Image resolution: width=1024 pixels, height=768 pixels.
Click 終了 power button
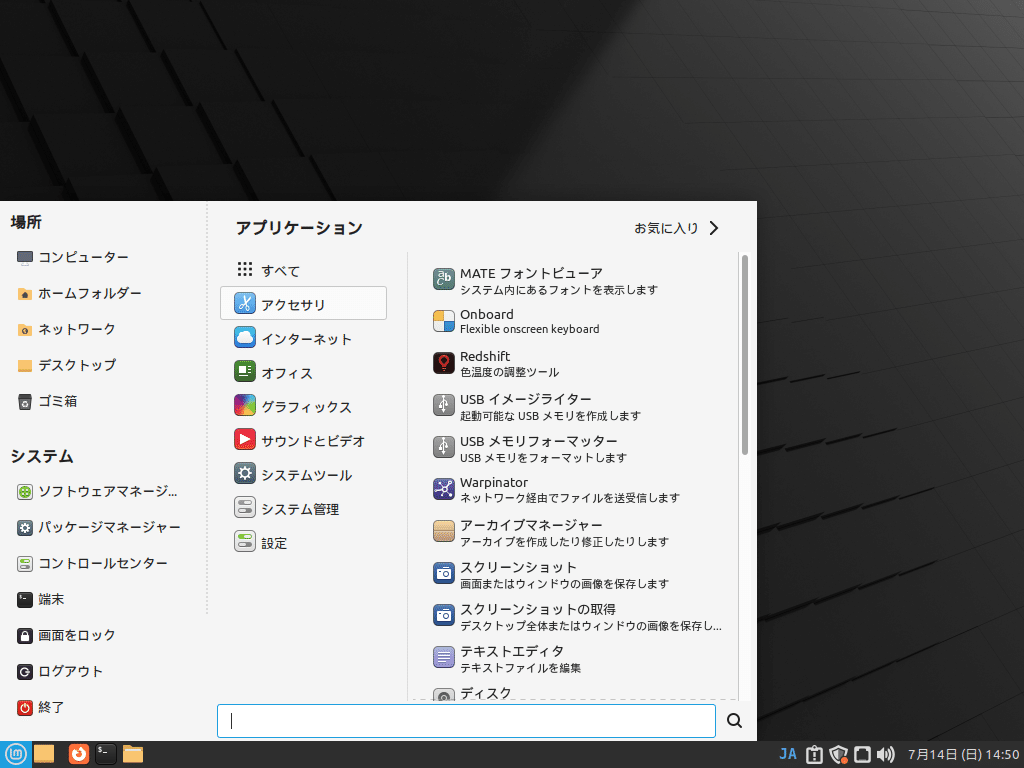click(40, 707)
